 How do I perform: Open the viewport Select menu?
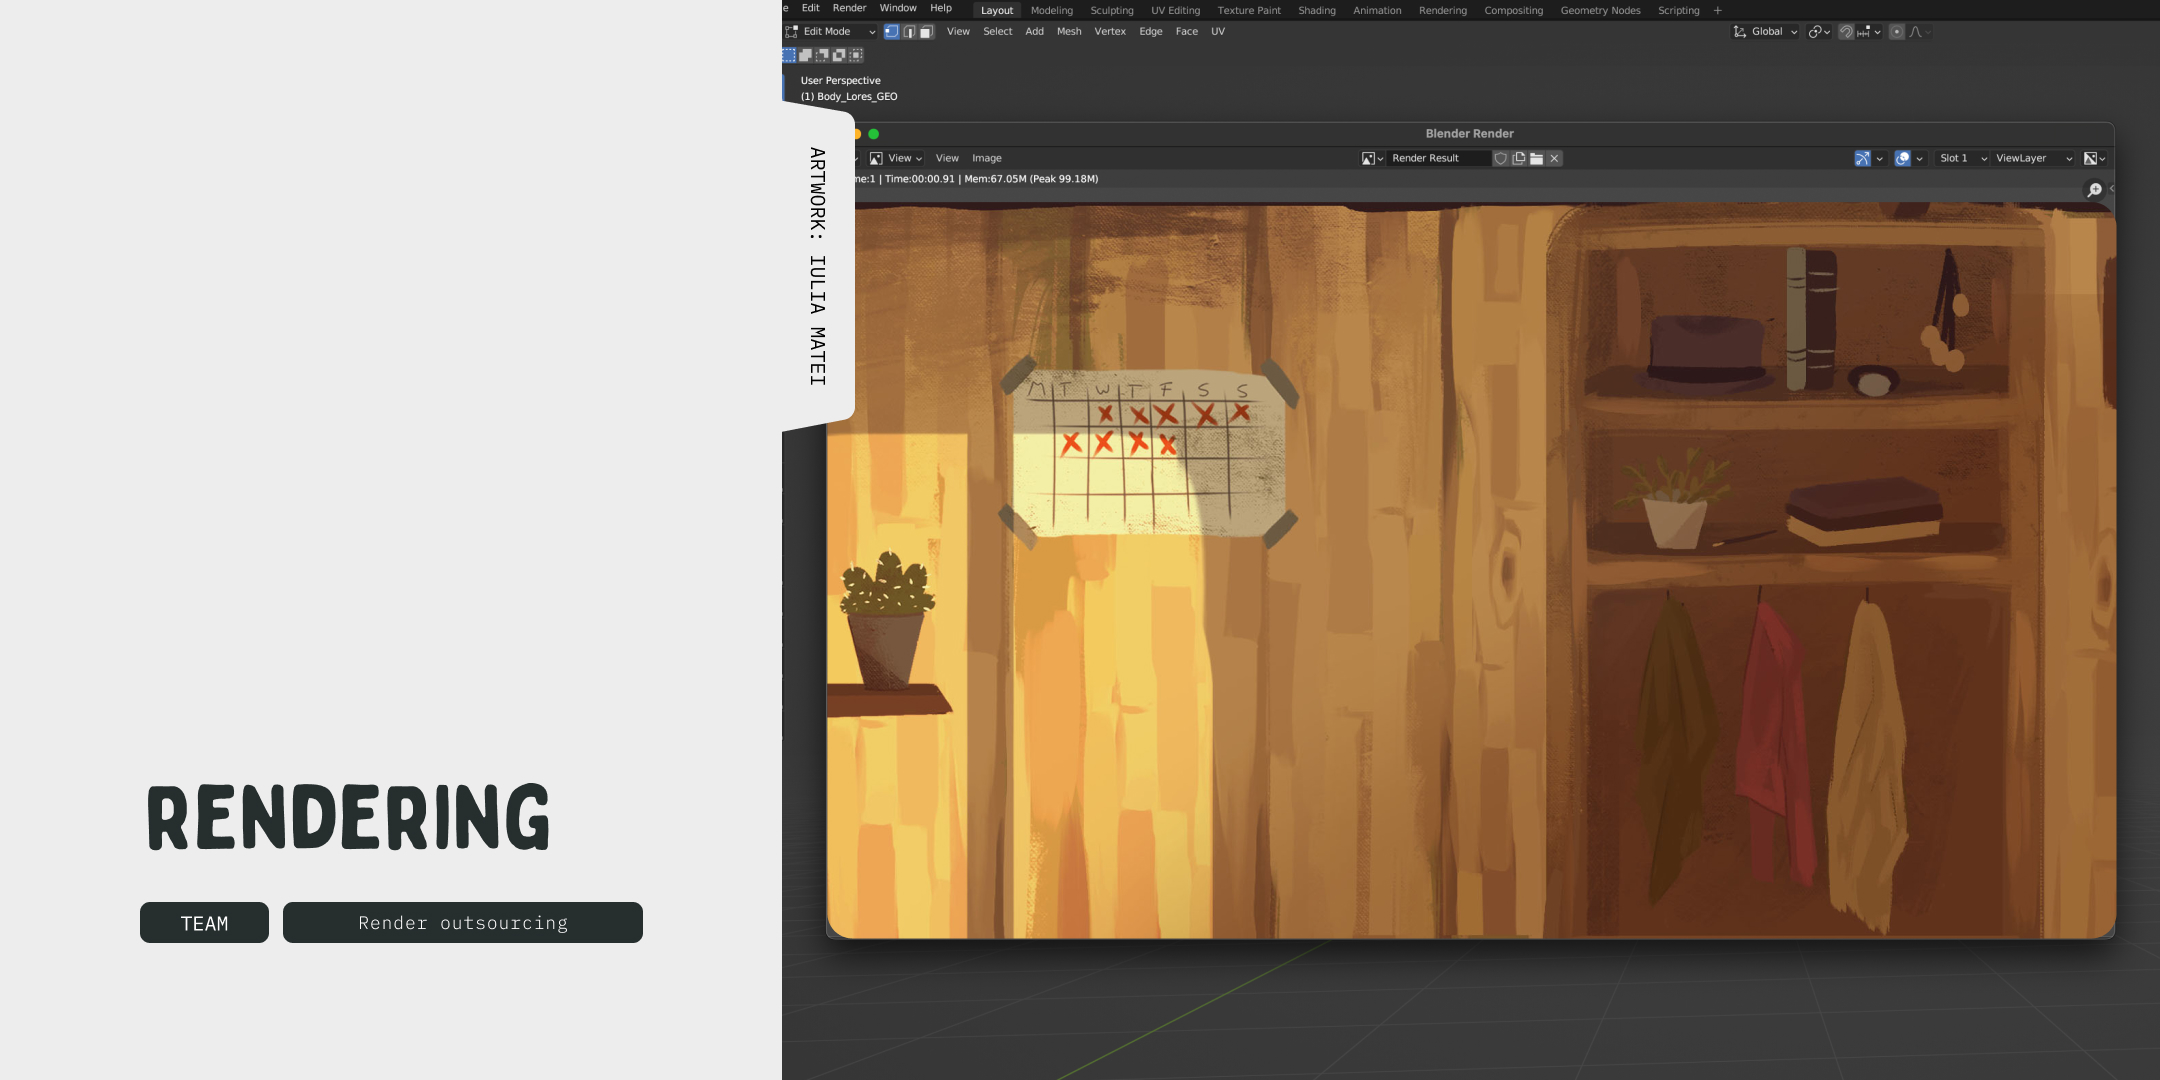point(997,32)
